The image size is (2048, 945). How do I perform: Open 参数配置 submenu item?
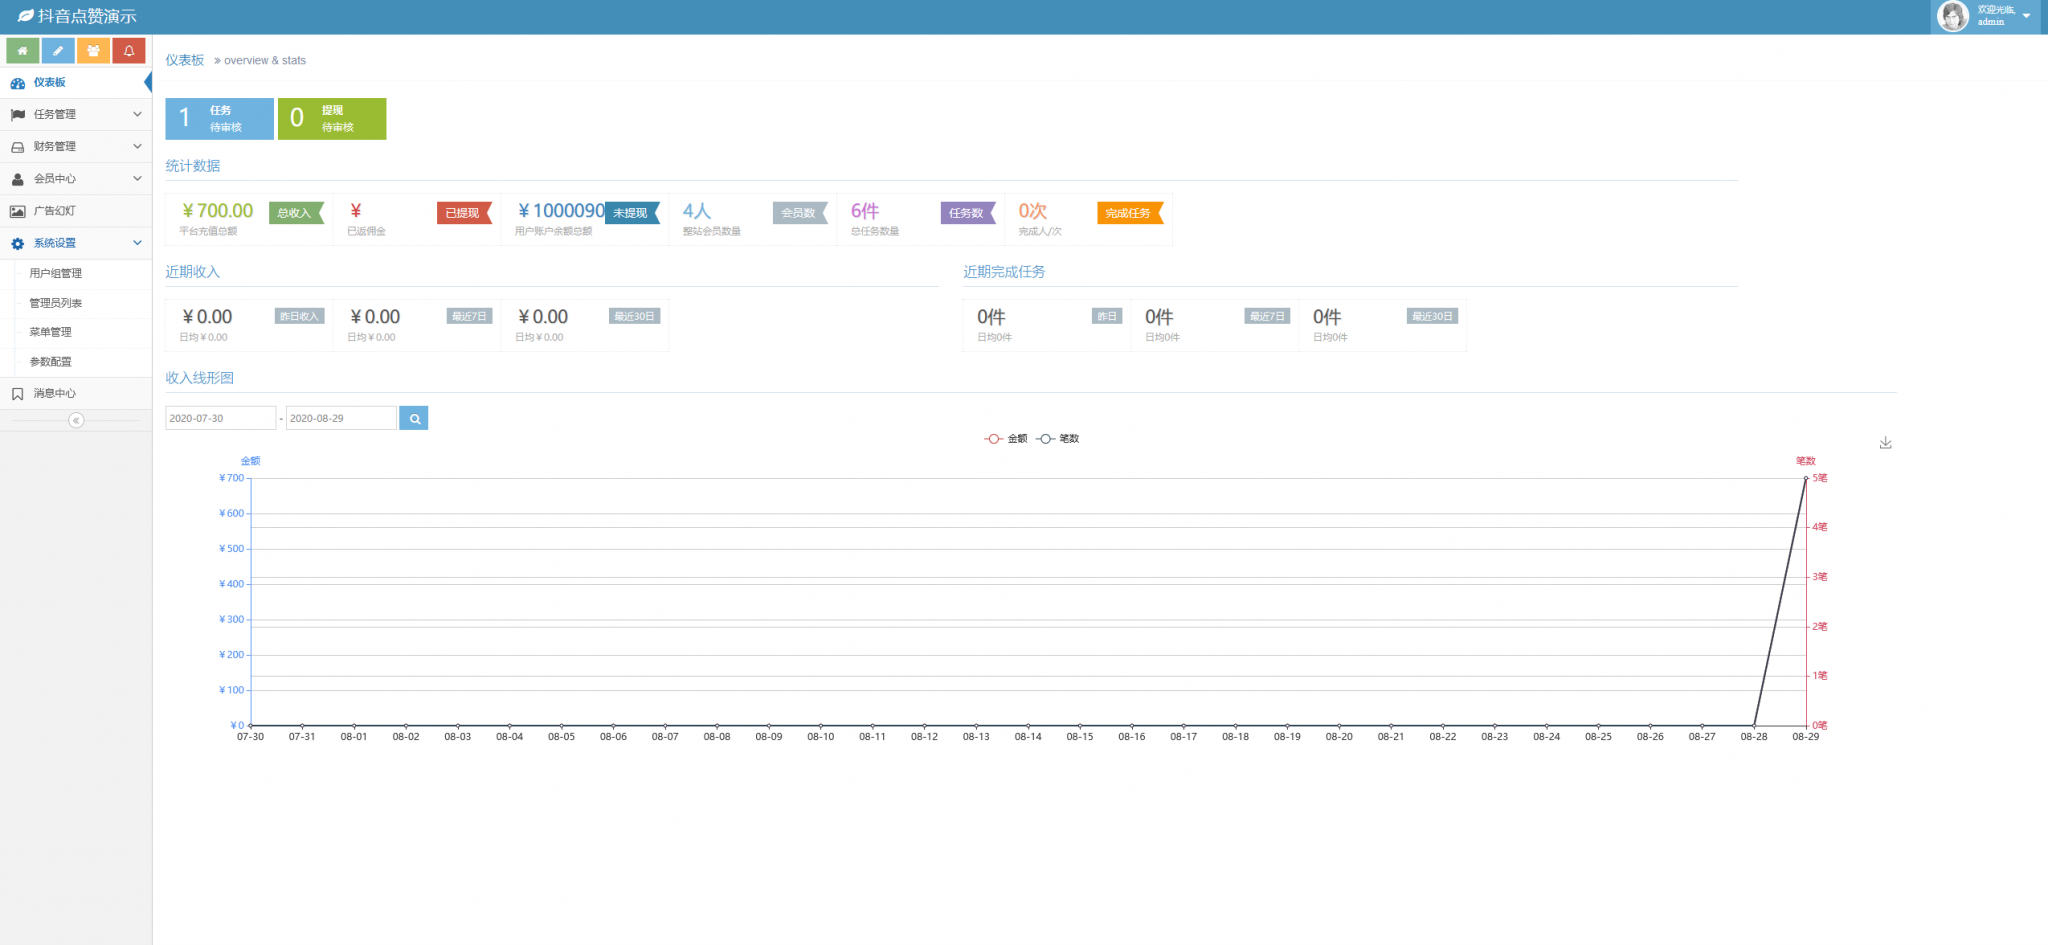pyautogui.click(x=51, y=362)
